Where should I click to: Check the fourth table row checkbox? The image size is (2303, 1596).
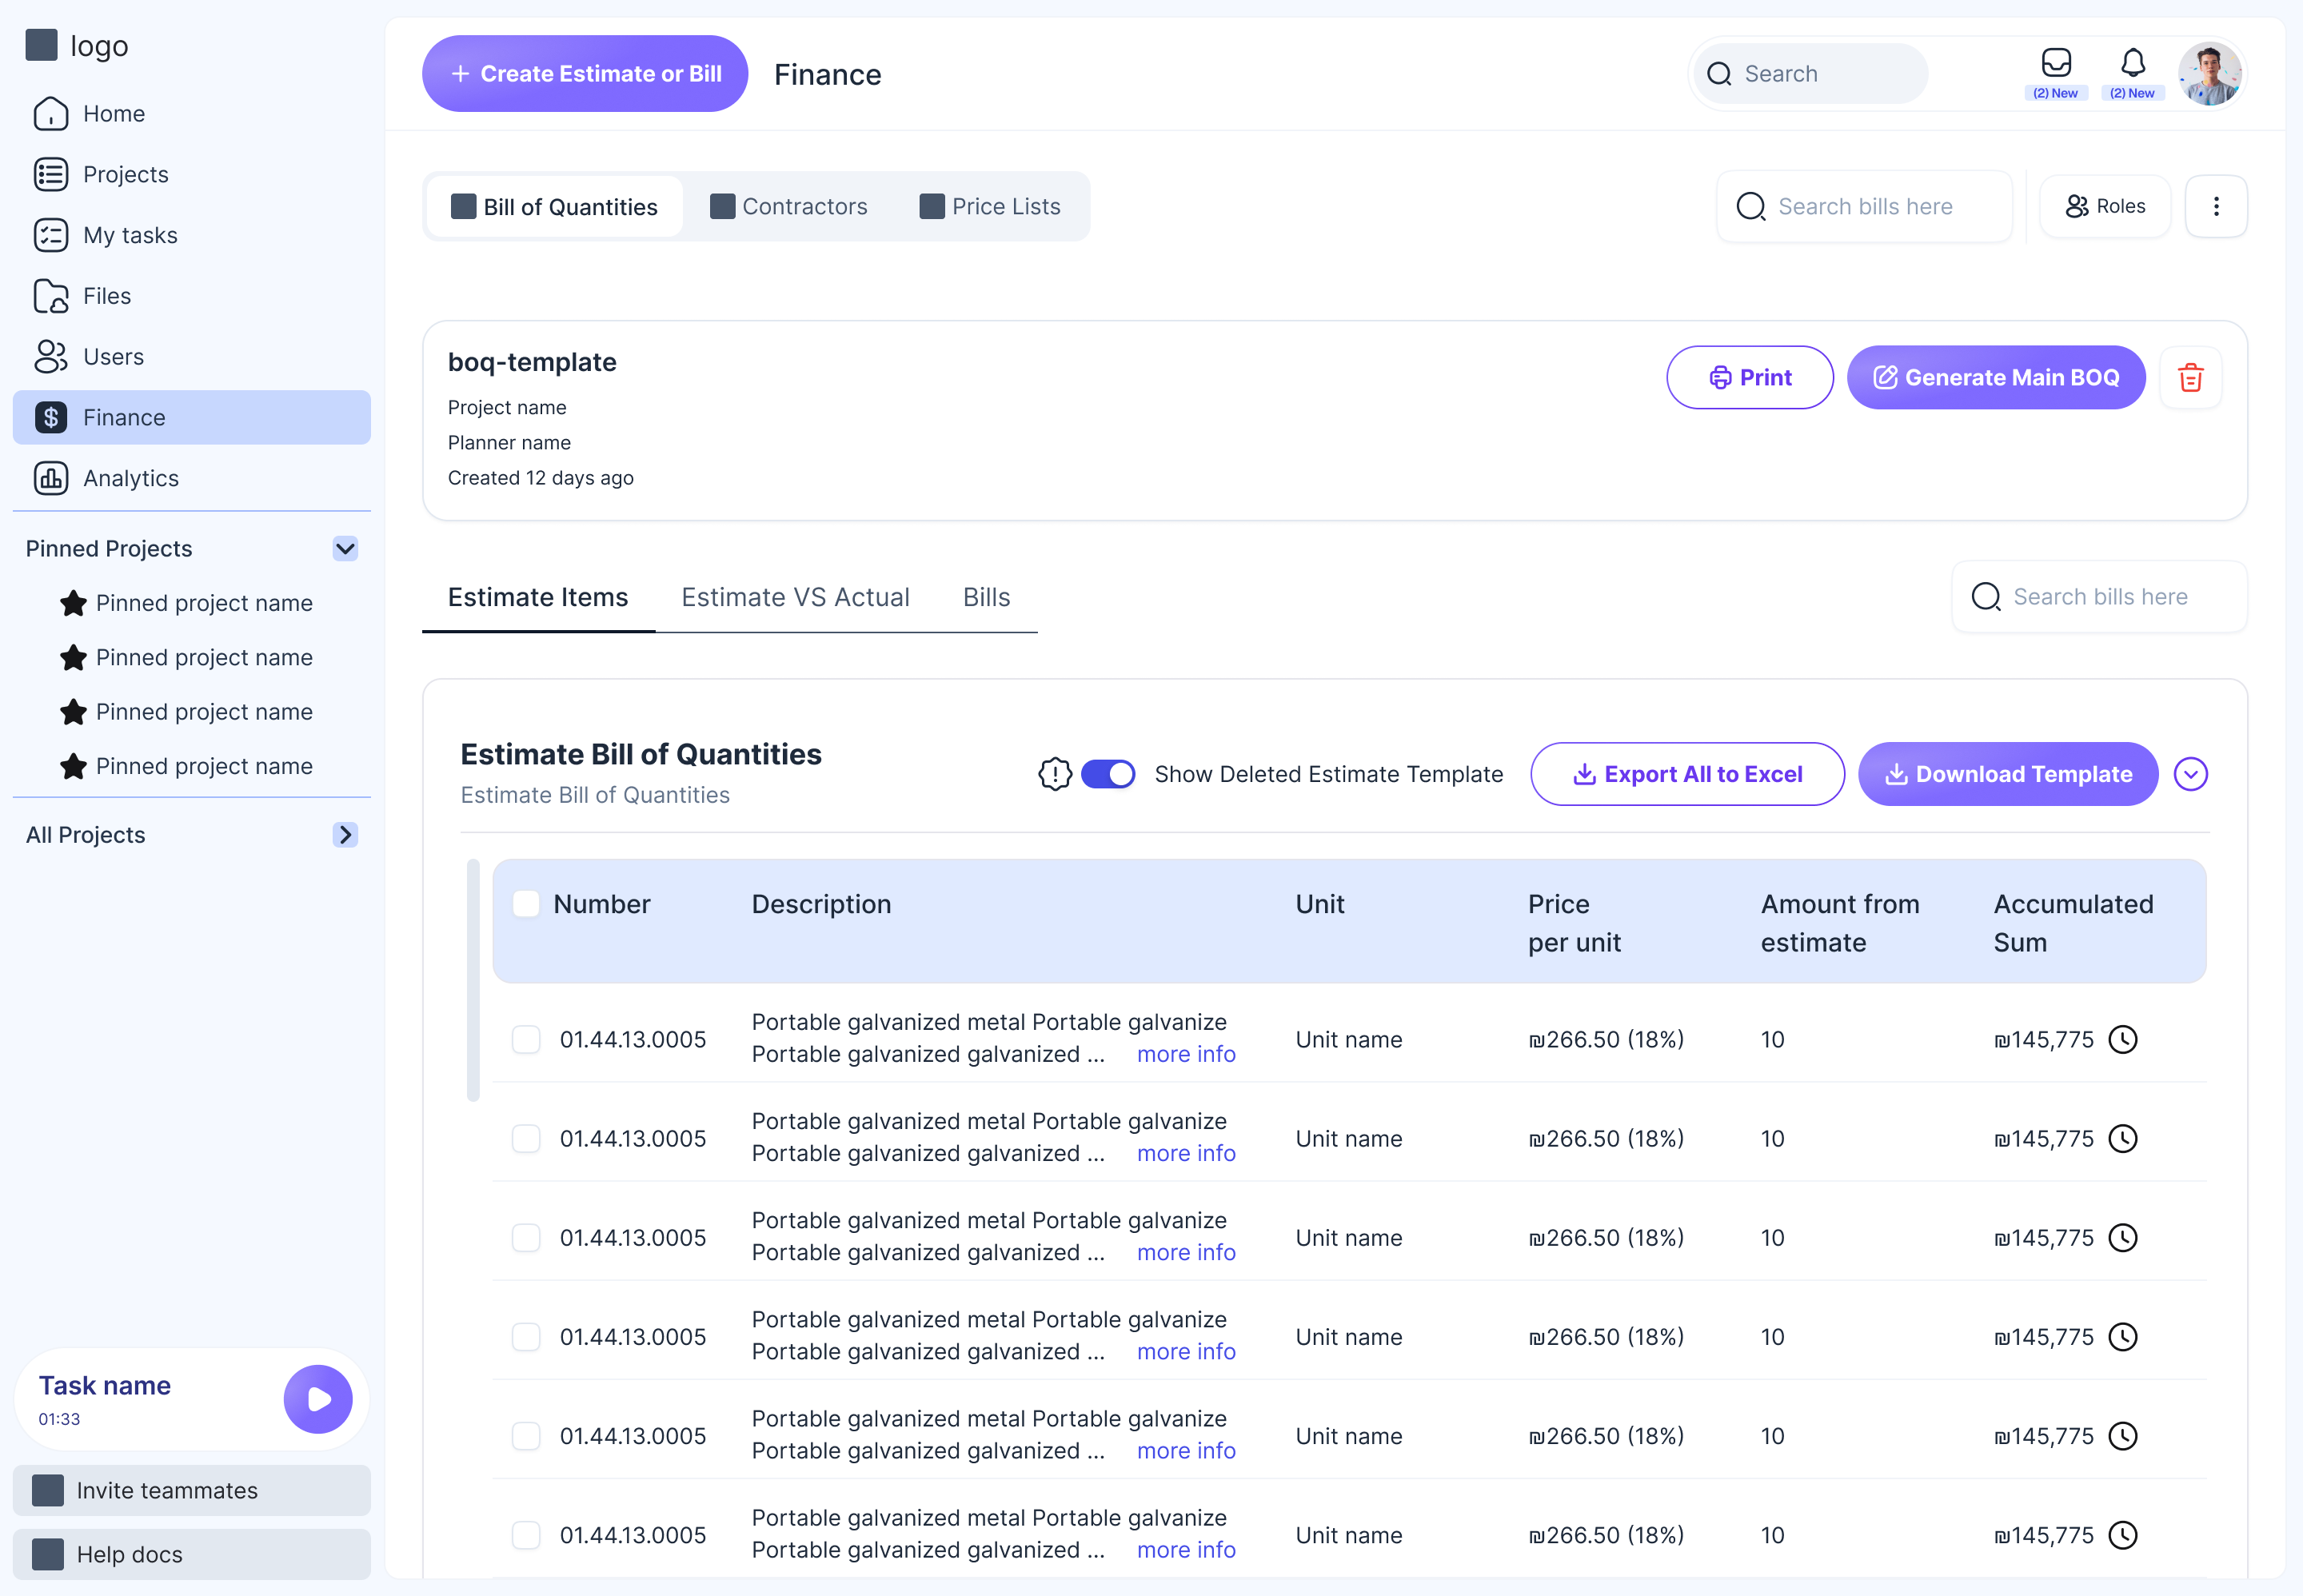(x=526, y=1337)
